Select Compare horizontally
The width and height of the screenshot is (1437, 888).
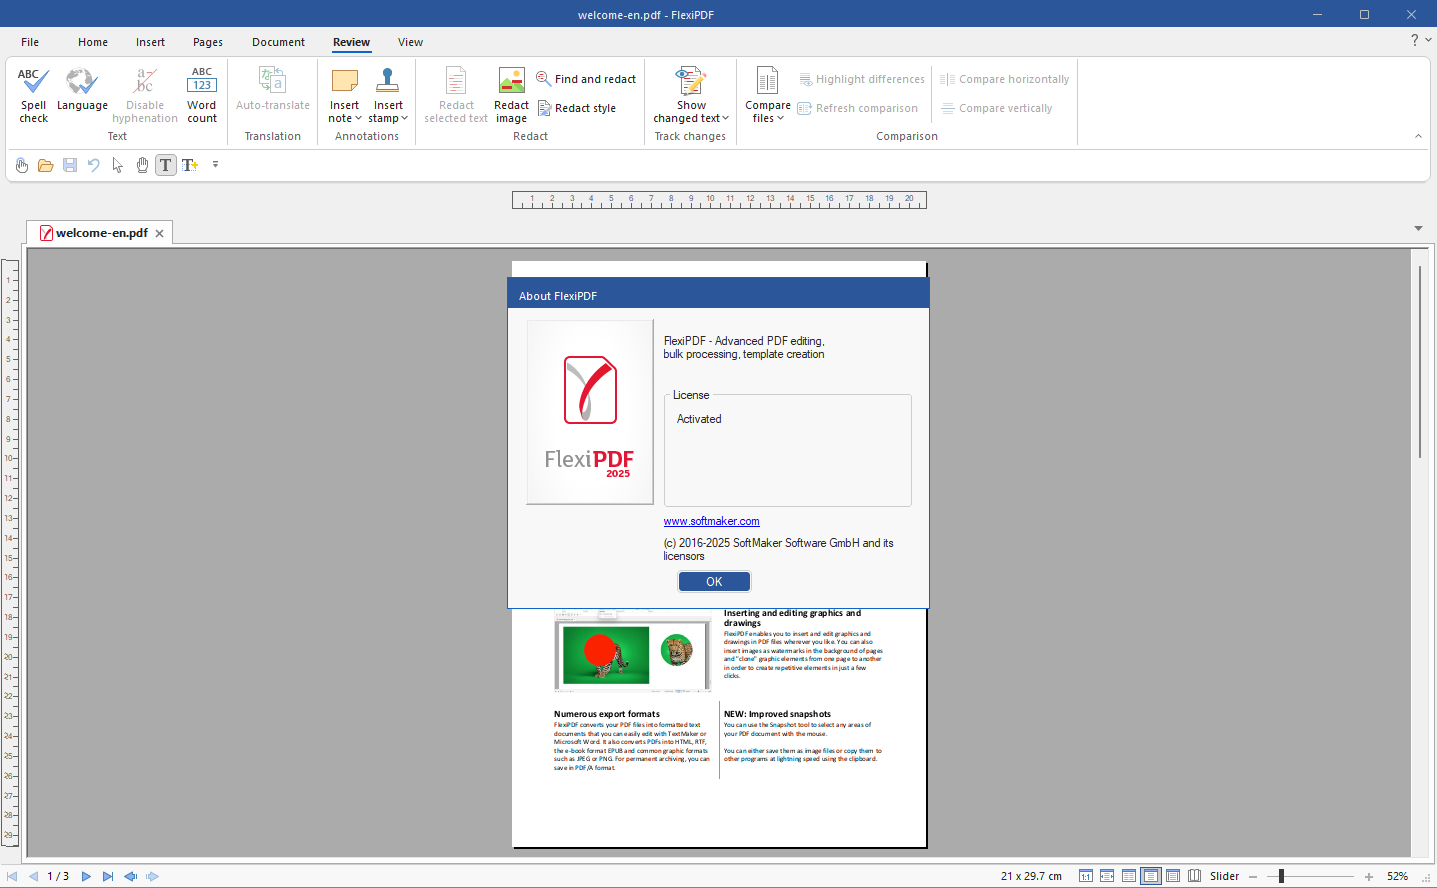tap(1005, 79)
